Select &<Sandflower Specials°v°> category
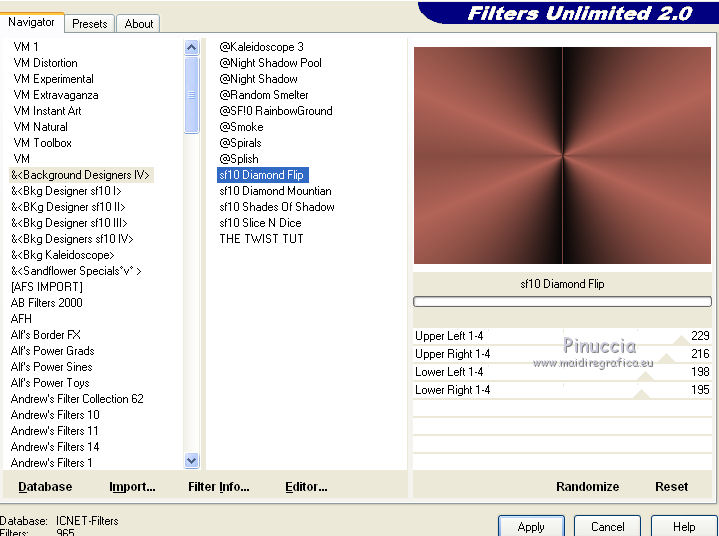 76,271
